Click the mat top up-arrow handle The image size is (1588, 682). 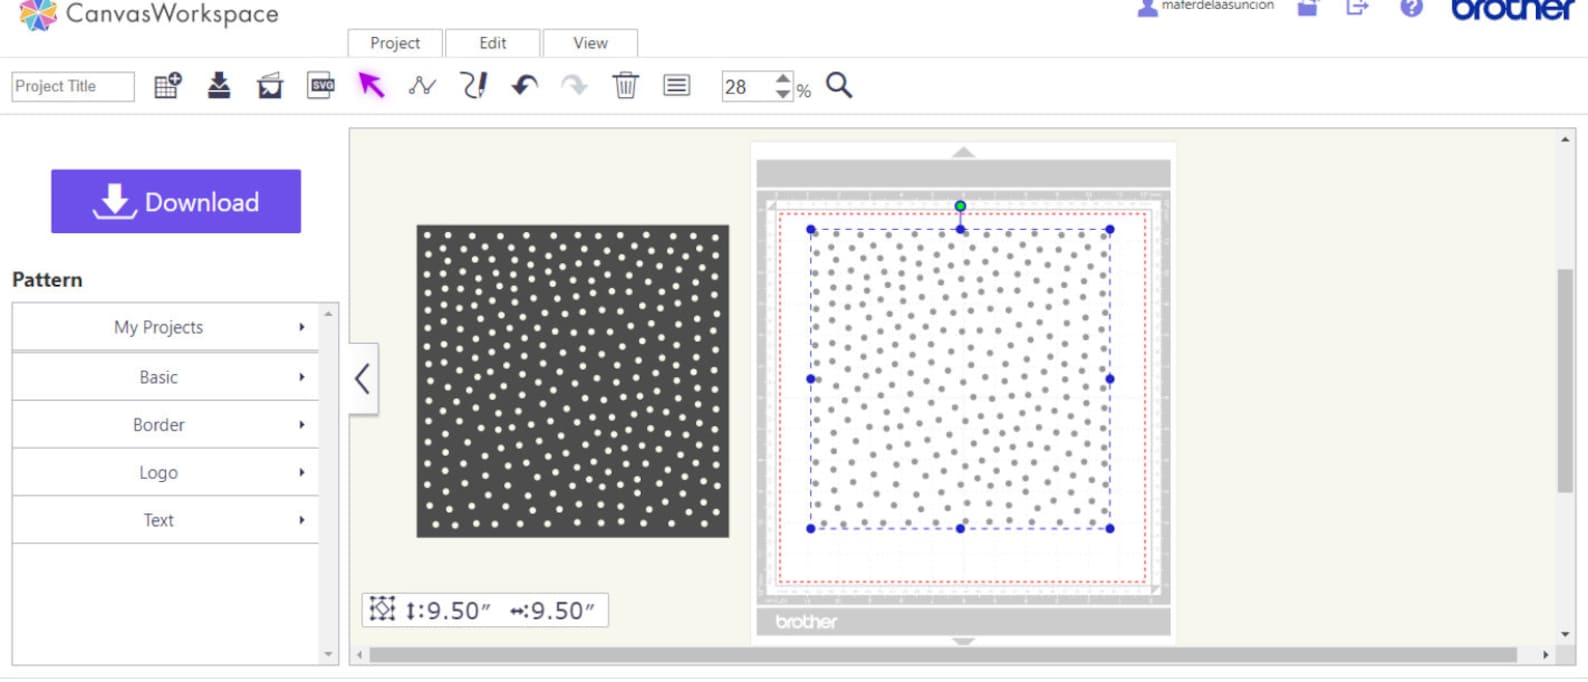tap(963, 152)
